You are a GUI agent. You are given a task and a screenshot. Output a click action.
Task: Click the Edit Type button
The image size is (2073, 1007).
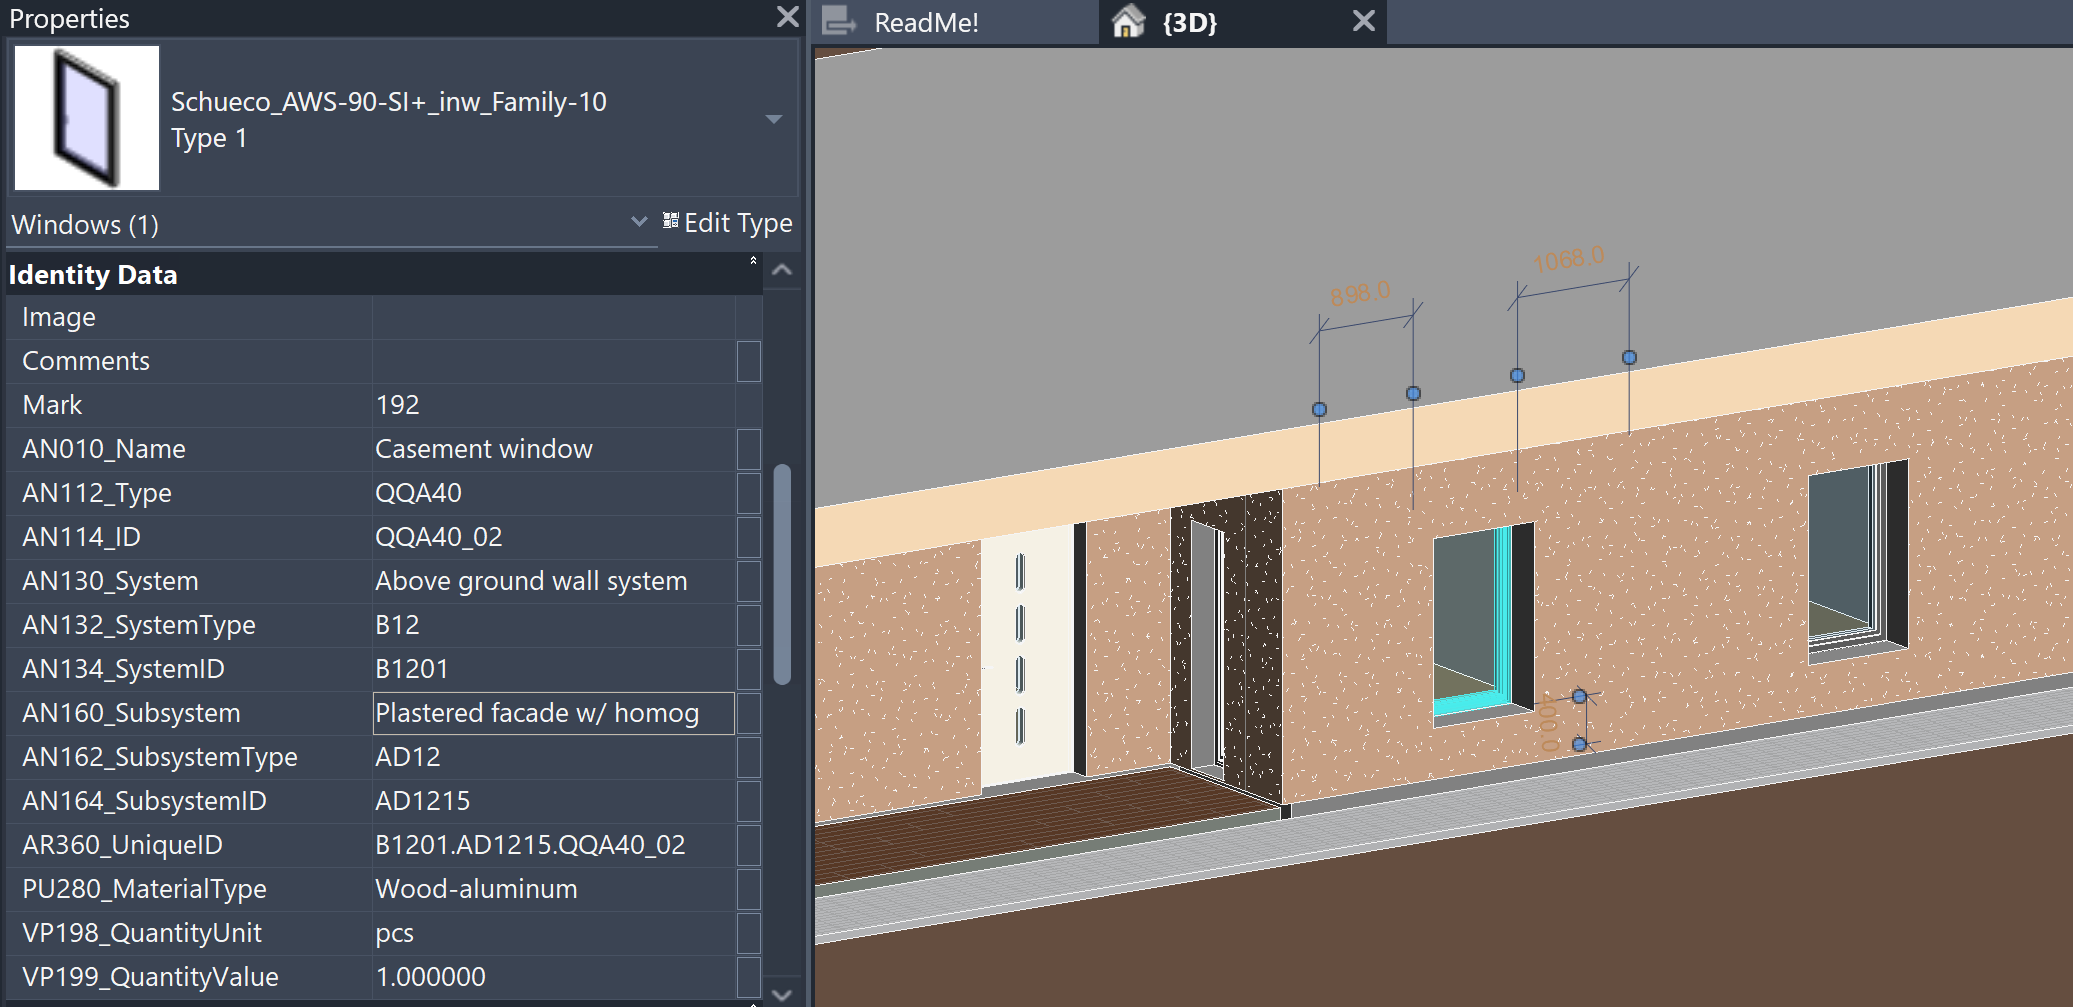click(728, 223)
